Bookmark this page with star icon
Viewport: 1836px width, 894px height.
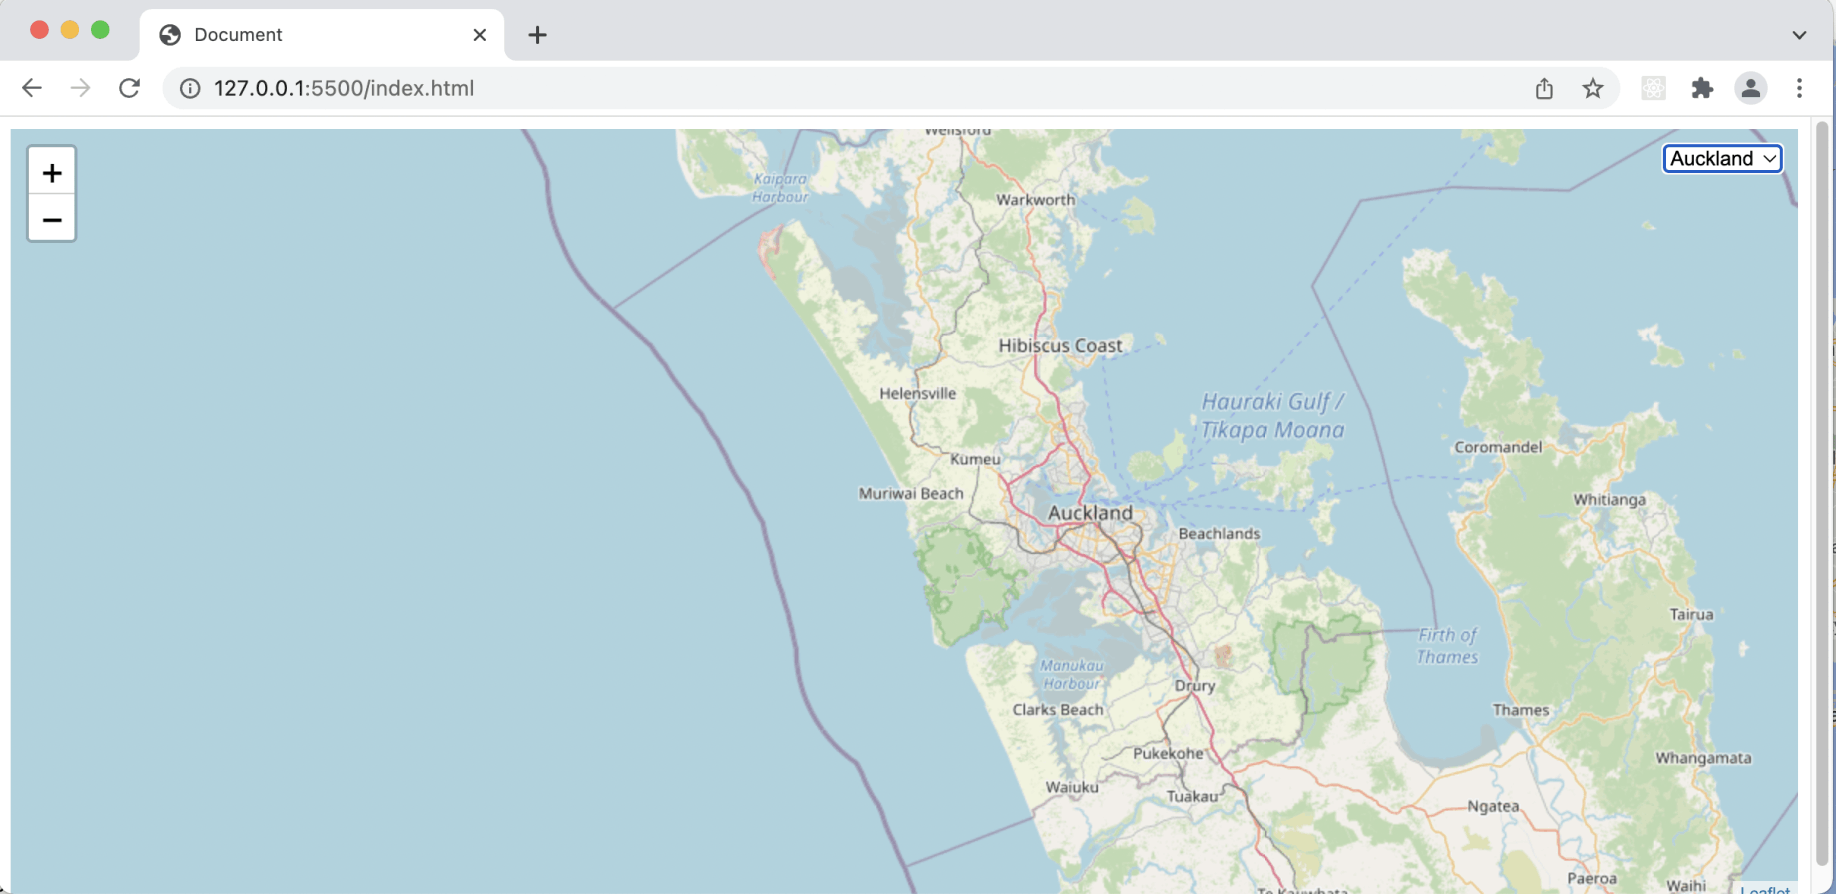point(1593,88)
